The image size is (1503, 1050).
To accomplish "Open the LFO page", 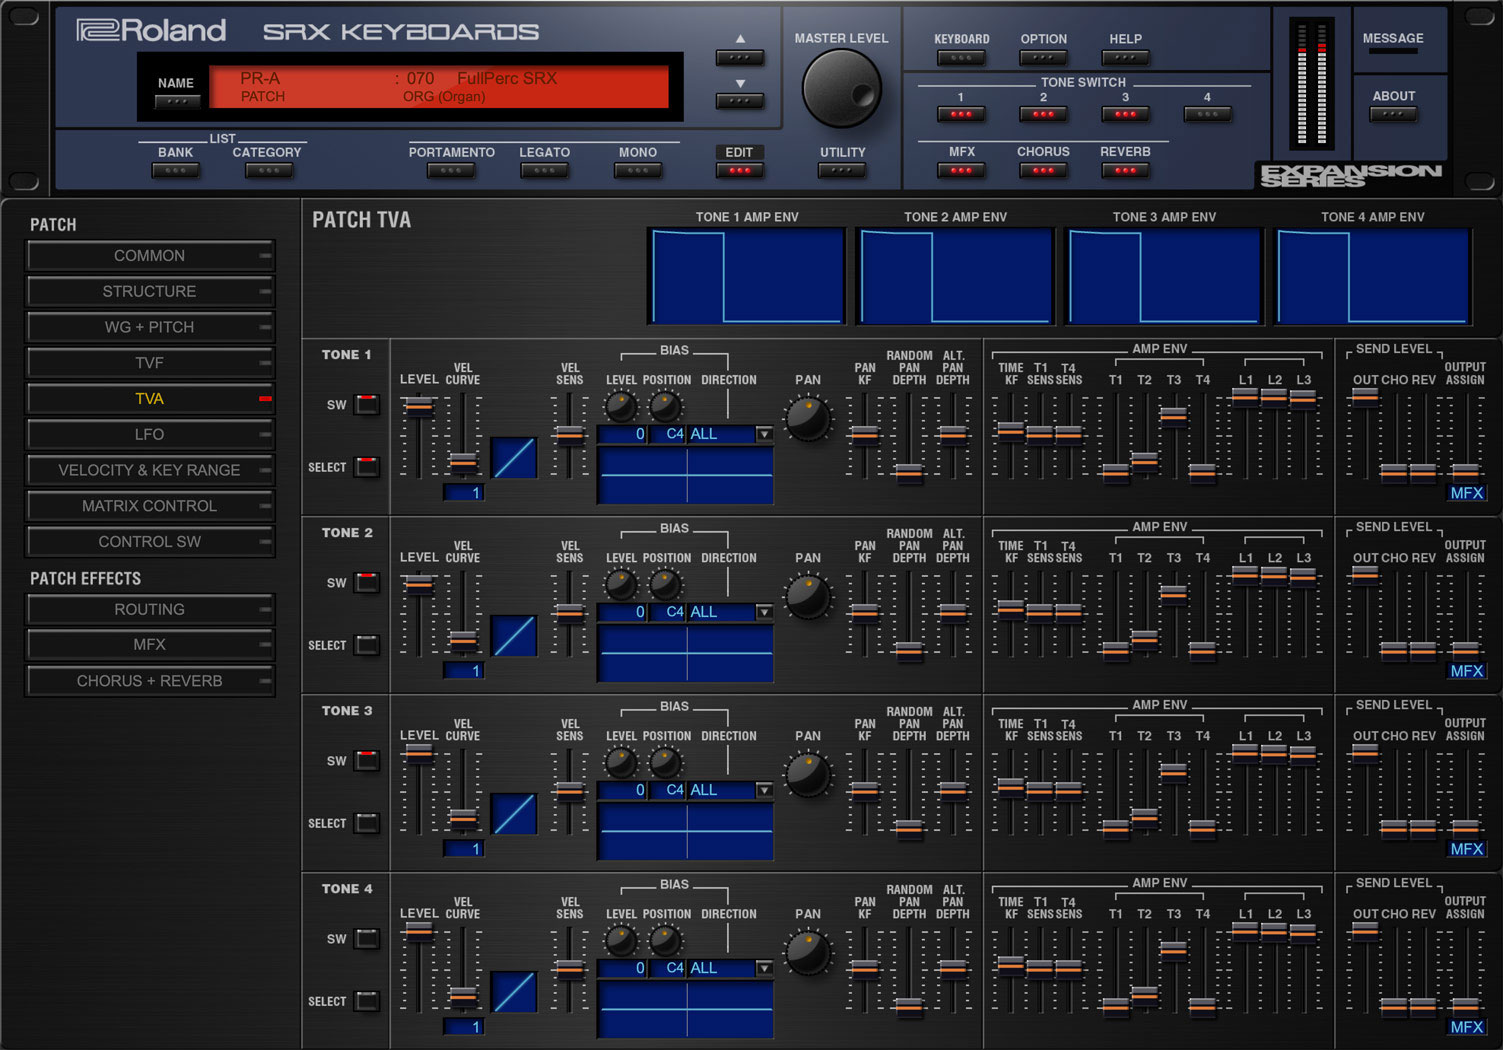I will pyautogui.click(x=150, y=434).
